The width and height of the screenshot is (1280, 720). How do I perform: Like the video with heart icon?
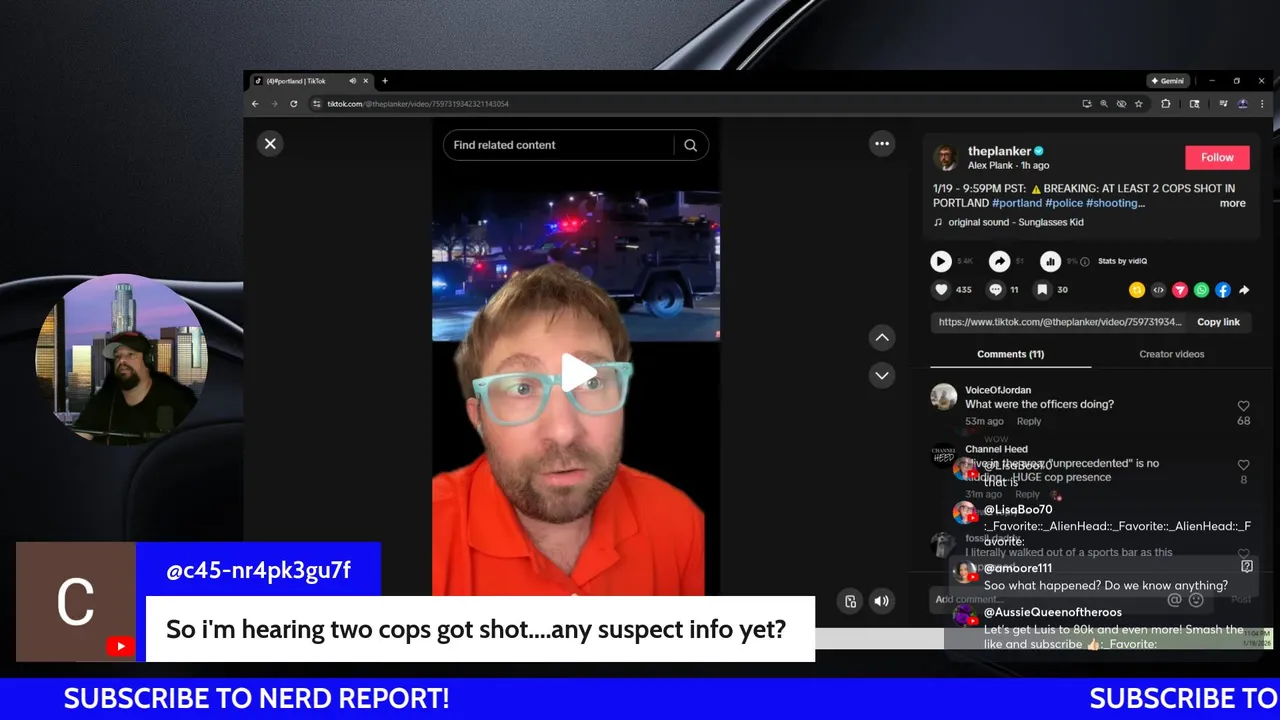coord(941,290)
